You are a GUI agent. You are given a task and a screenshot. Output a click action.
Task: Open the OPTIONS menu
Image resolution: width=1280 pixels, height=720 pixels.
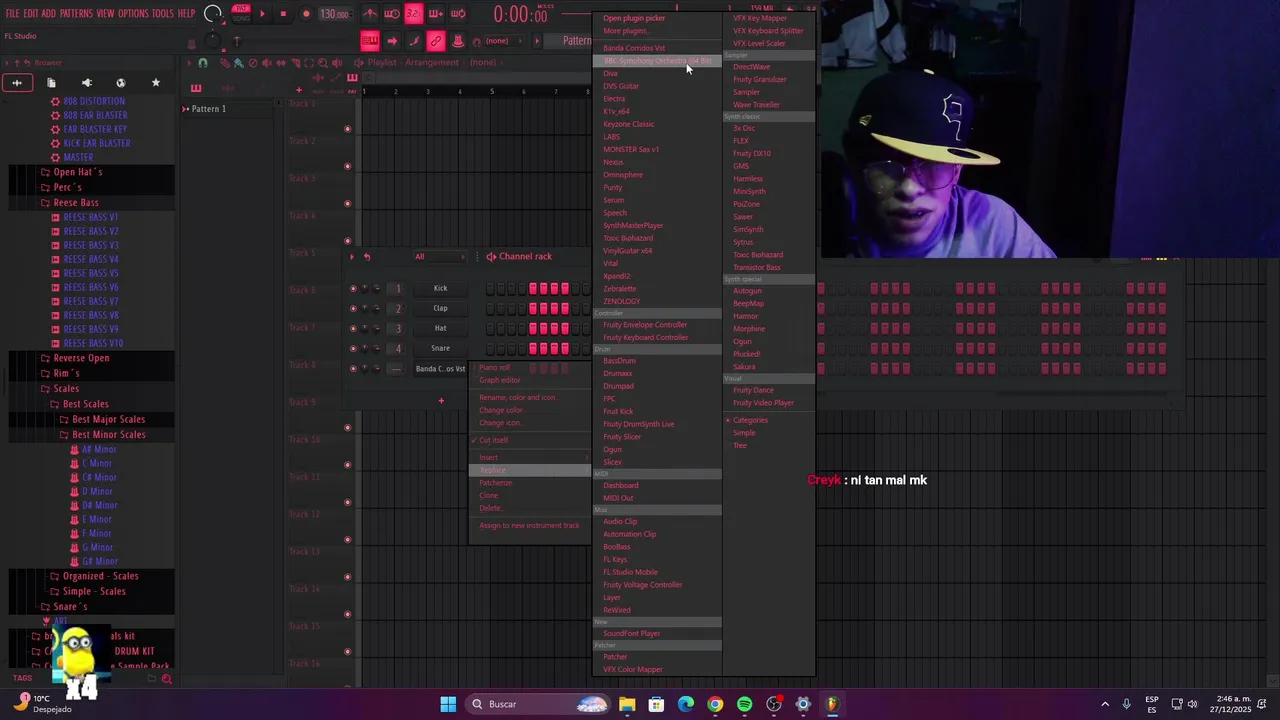pos(133,14)
